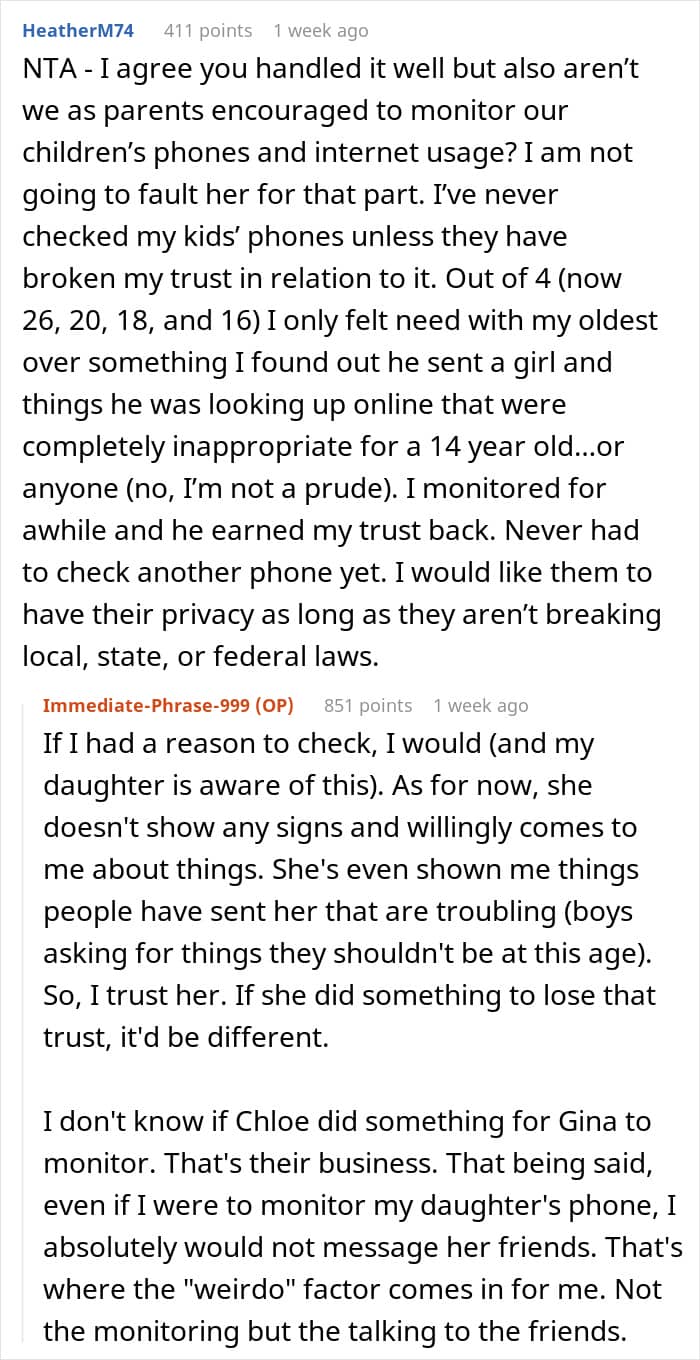Screen dimensions: 700x1360
Task: Click the line 'awhile and he earned my trust back'
Action: (330, 531)
